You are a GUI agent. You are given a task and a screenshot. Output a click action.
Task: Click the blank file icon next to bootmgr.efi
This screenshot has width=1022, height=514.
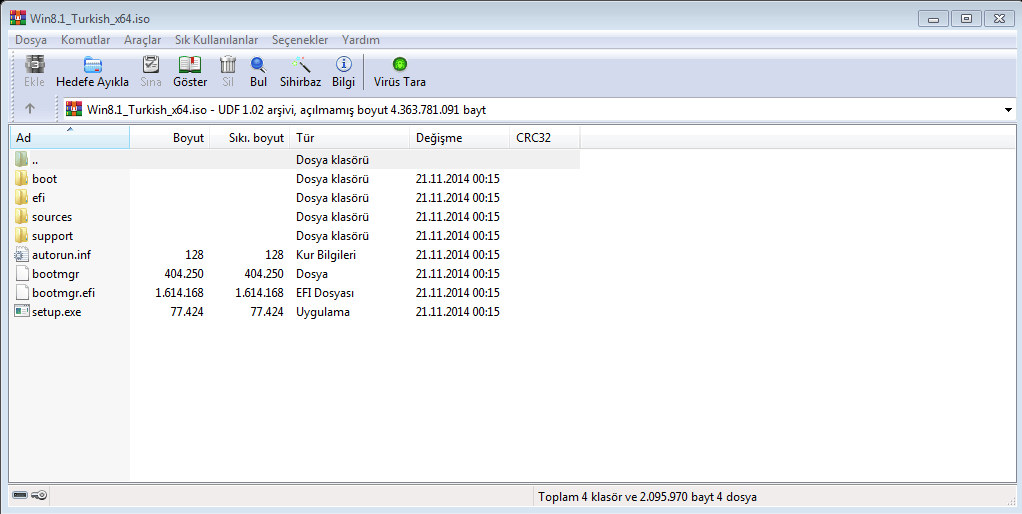pos(22,293)
